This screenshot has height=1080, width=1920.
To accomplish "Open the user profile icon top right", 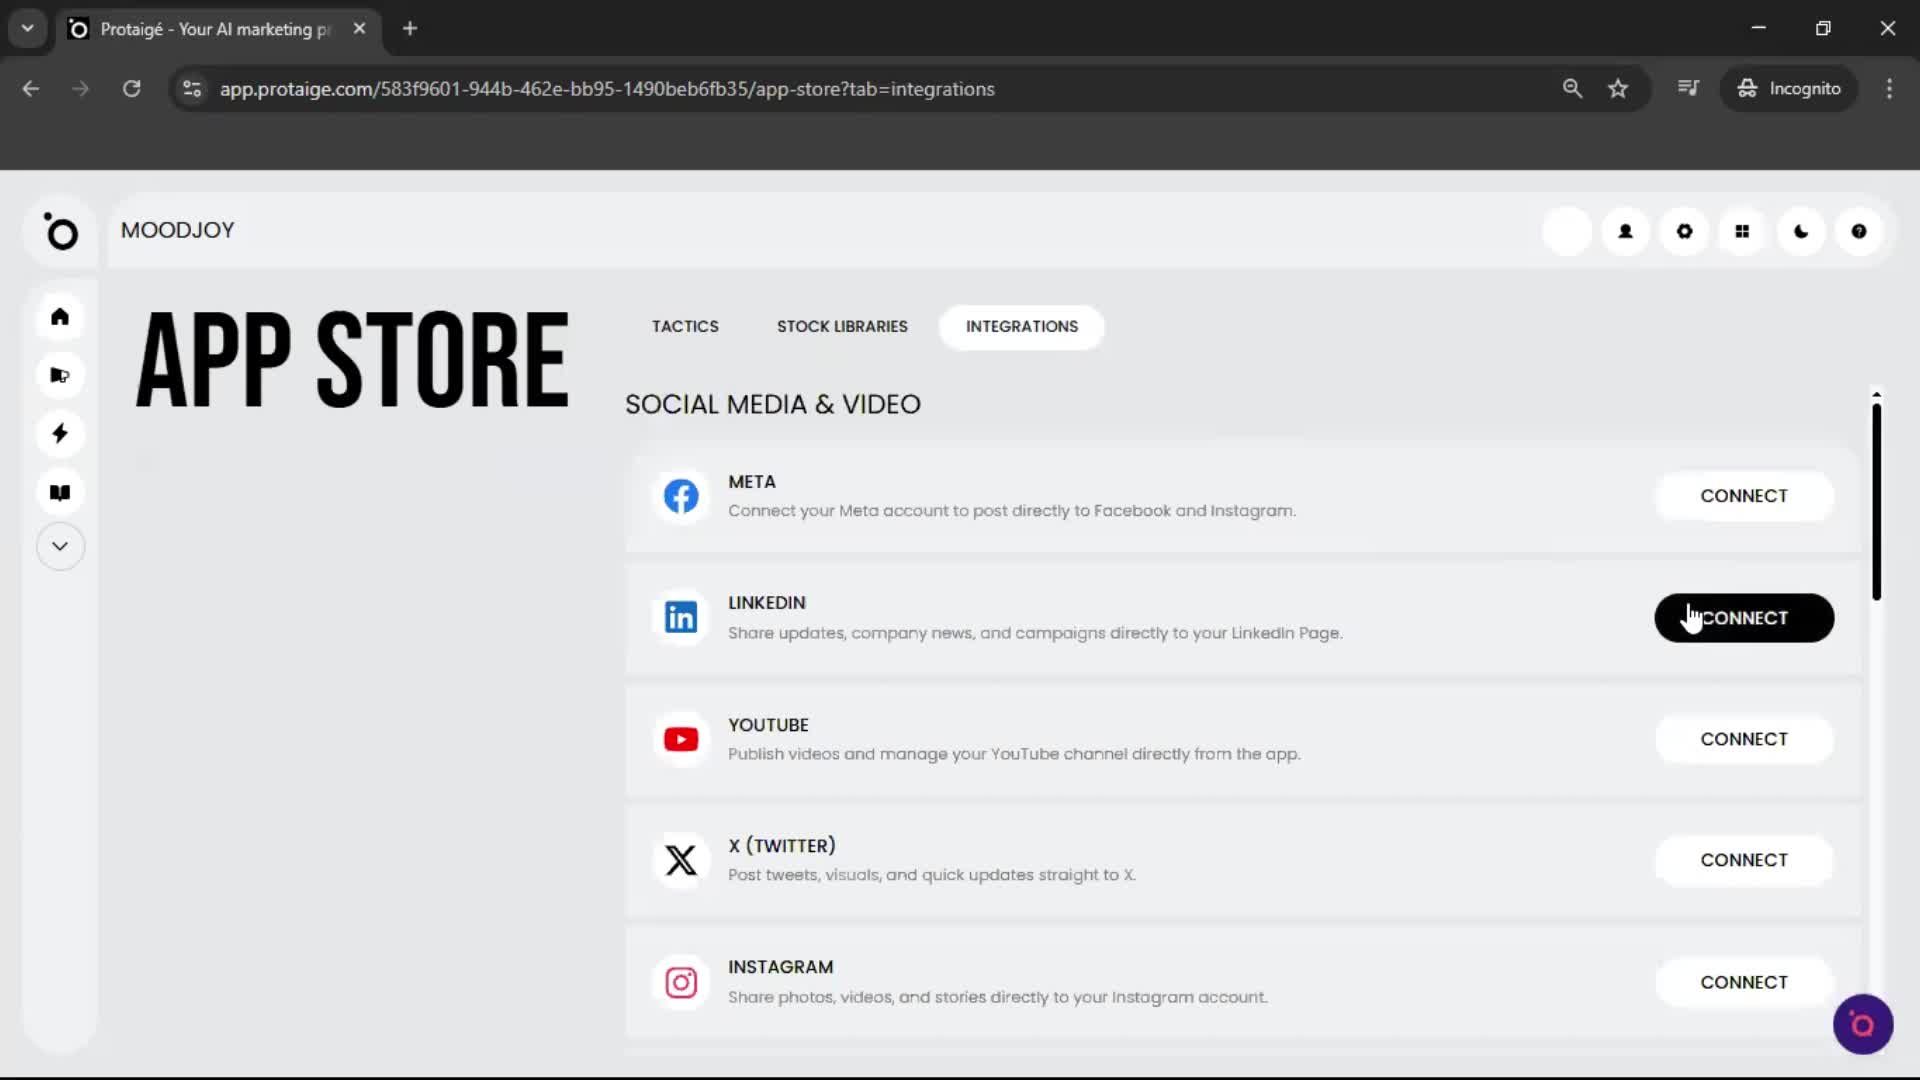I will pos(1625,231).
